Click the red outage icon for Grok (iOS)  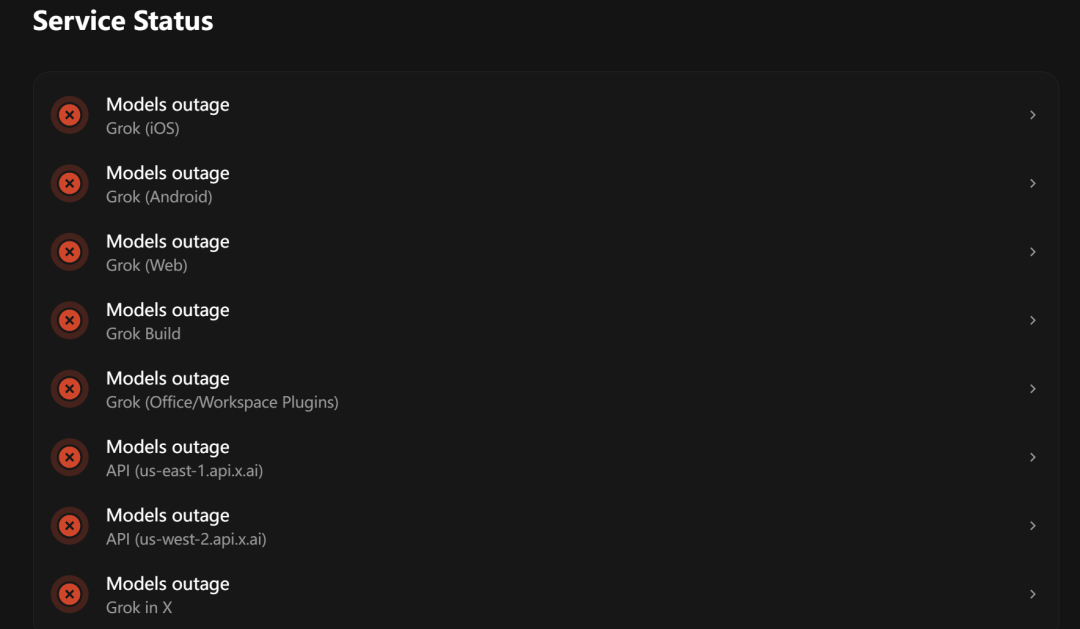click(70, 115)
